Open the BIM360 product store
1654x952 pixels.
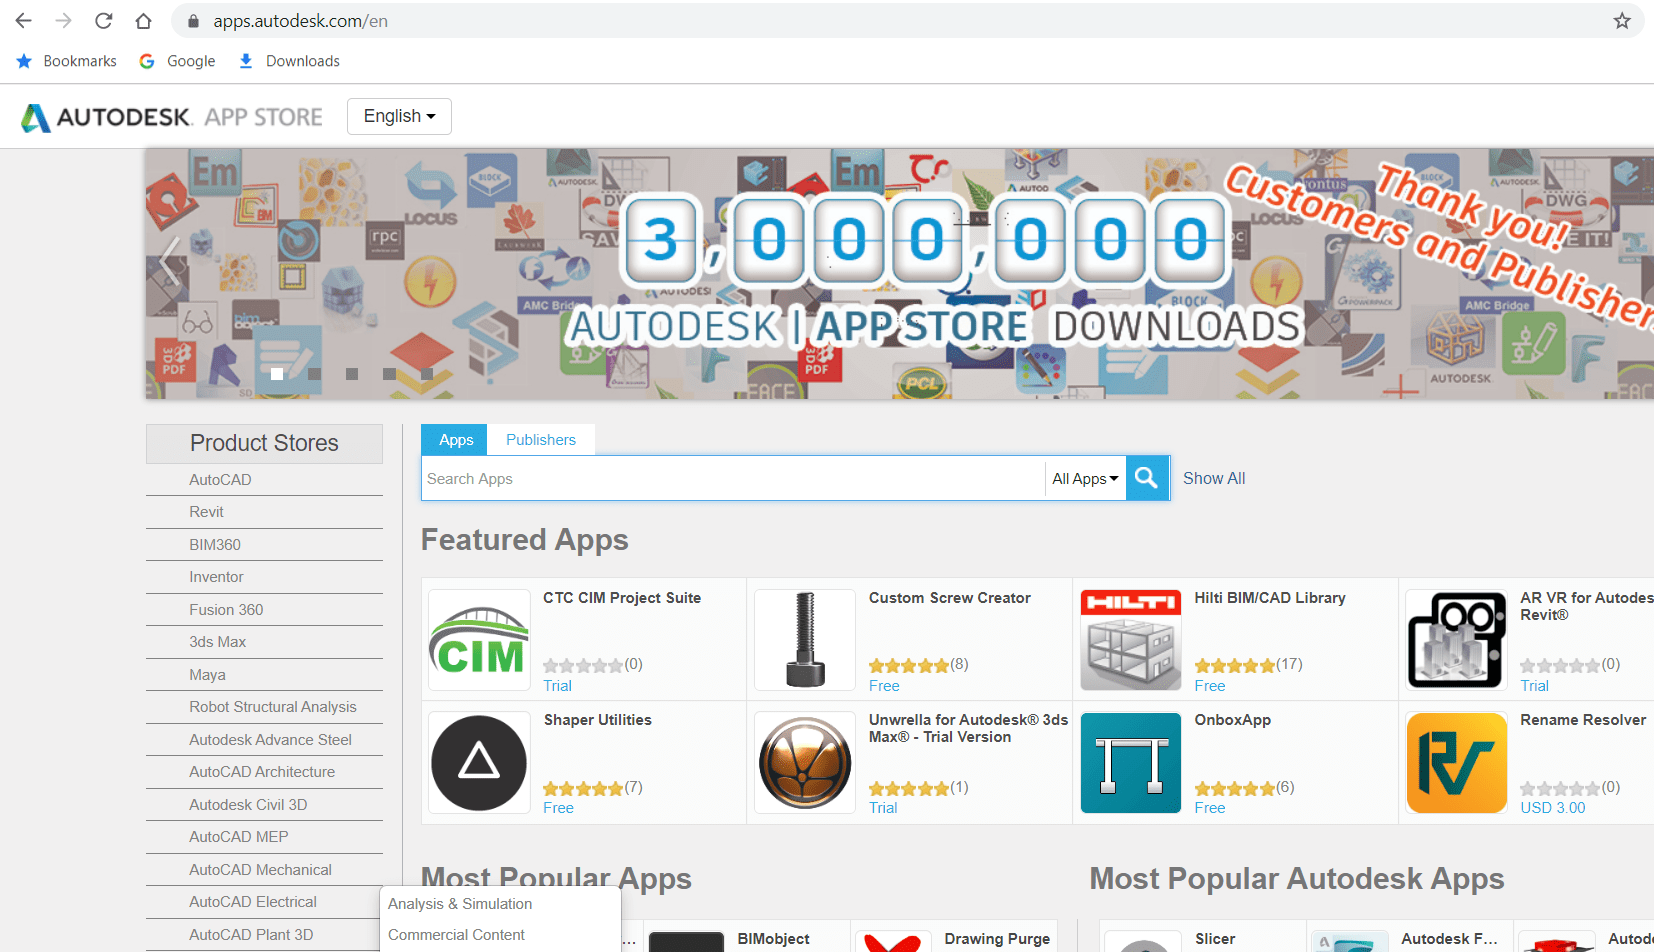click(x=264, y=545)
